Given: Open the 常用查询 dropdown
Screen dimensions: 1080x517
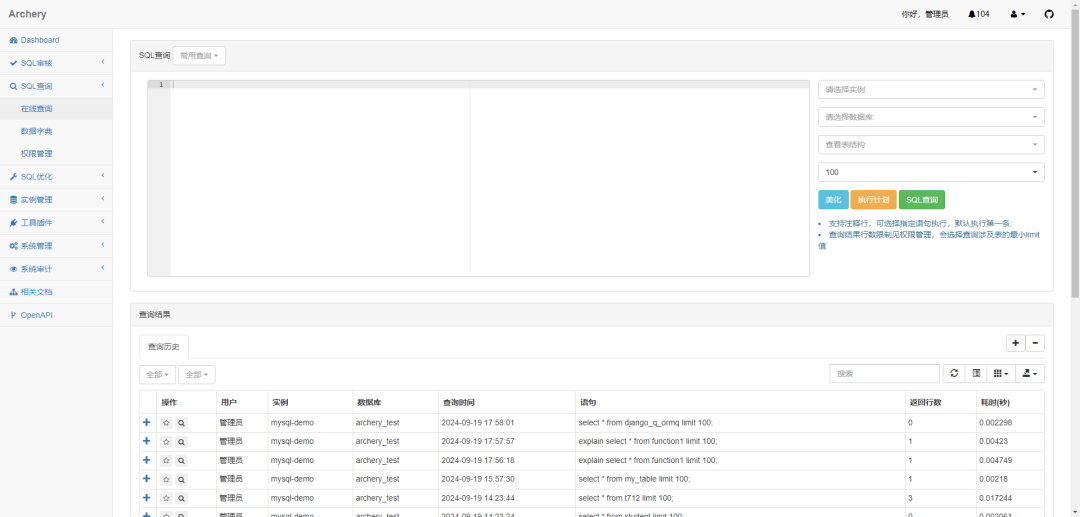Looking at the screenshot, I should point(199,56).
